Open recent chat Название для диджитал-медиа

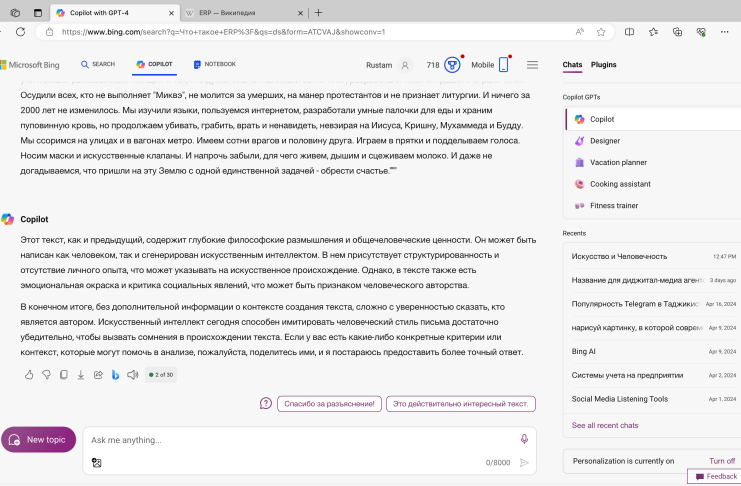(653, 280)
